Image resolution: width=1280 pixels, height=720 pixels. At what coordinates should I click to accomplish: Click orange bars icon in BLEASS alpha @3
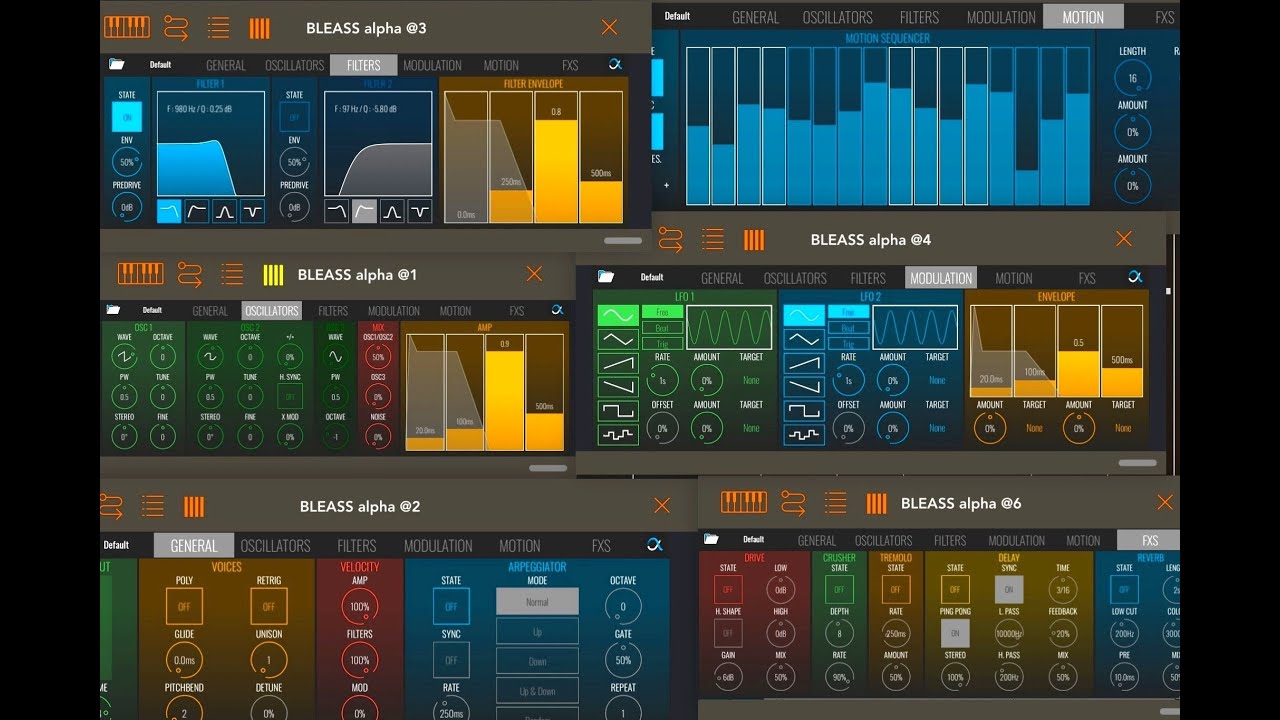point(259,27)
